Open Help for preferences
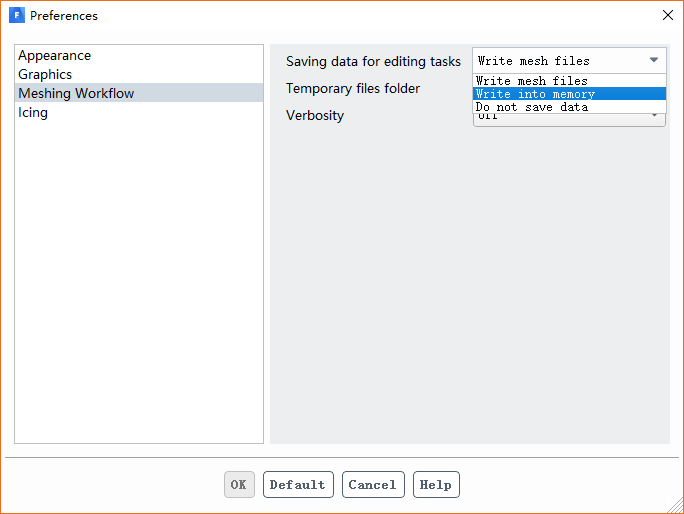684x514 pixels. tap(436, 485)
